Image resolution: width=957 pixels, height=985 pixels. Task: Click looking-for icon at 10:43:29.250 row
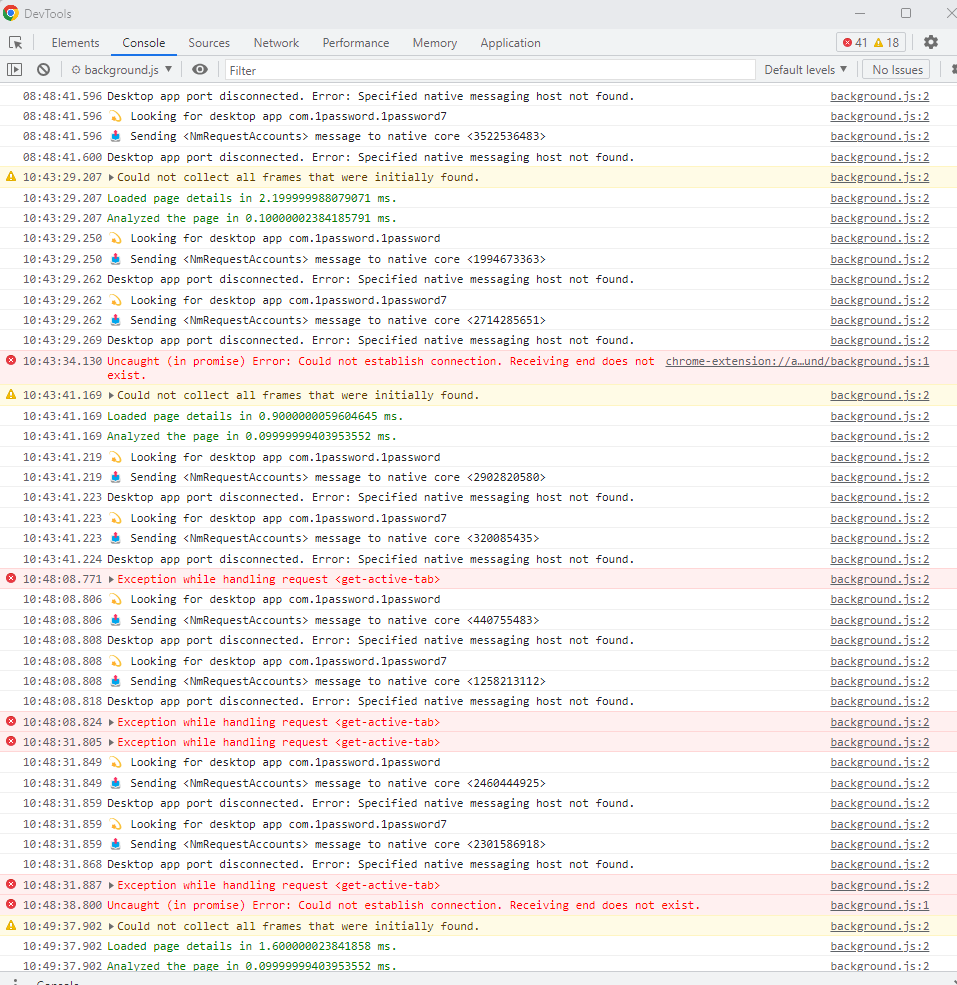pyautogui.click(x=116, y=238)
